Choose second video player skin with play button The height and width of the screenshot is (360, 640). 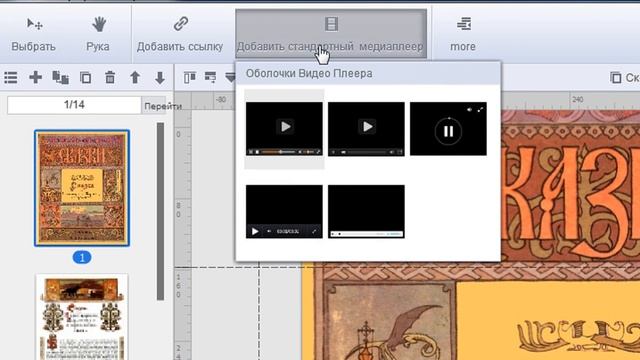[x=366, y=129]
